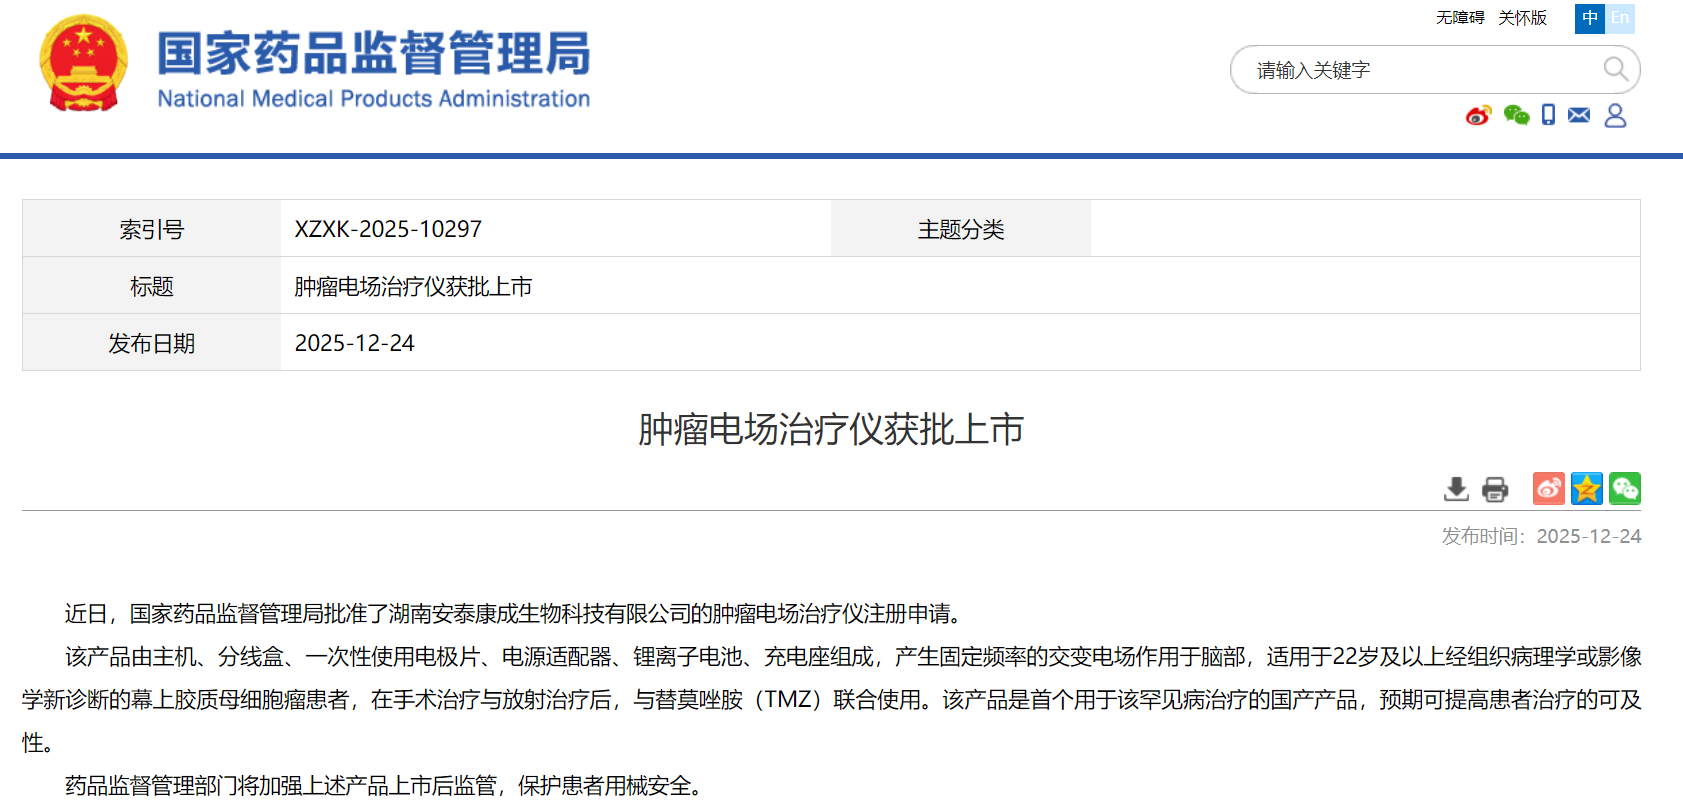Viewport: 1683px width, 807px height.
Task: Click the 国家药品监督管理局 site title
Action: click(373, 54)
